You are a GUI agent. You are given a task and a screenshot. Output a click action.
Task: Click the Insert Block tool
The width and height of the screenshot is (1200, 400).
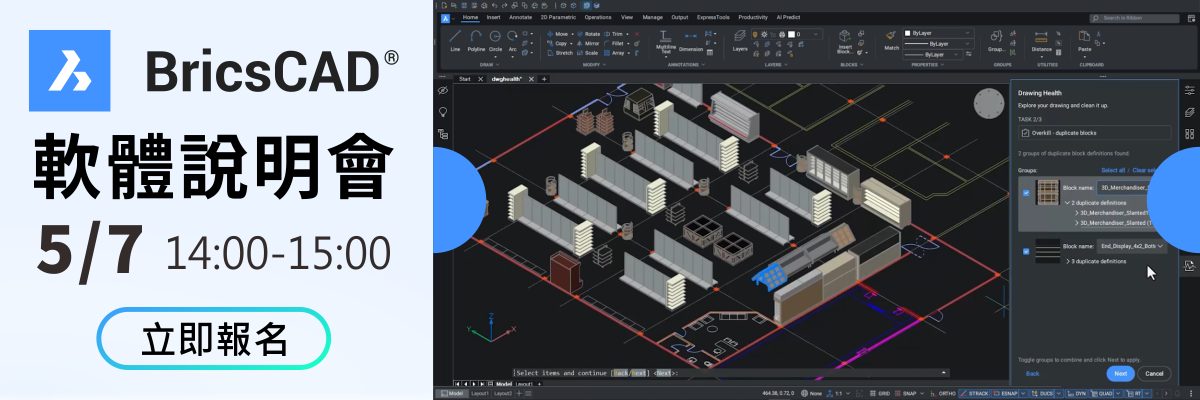[845, 41]
